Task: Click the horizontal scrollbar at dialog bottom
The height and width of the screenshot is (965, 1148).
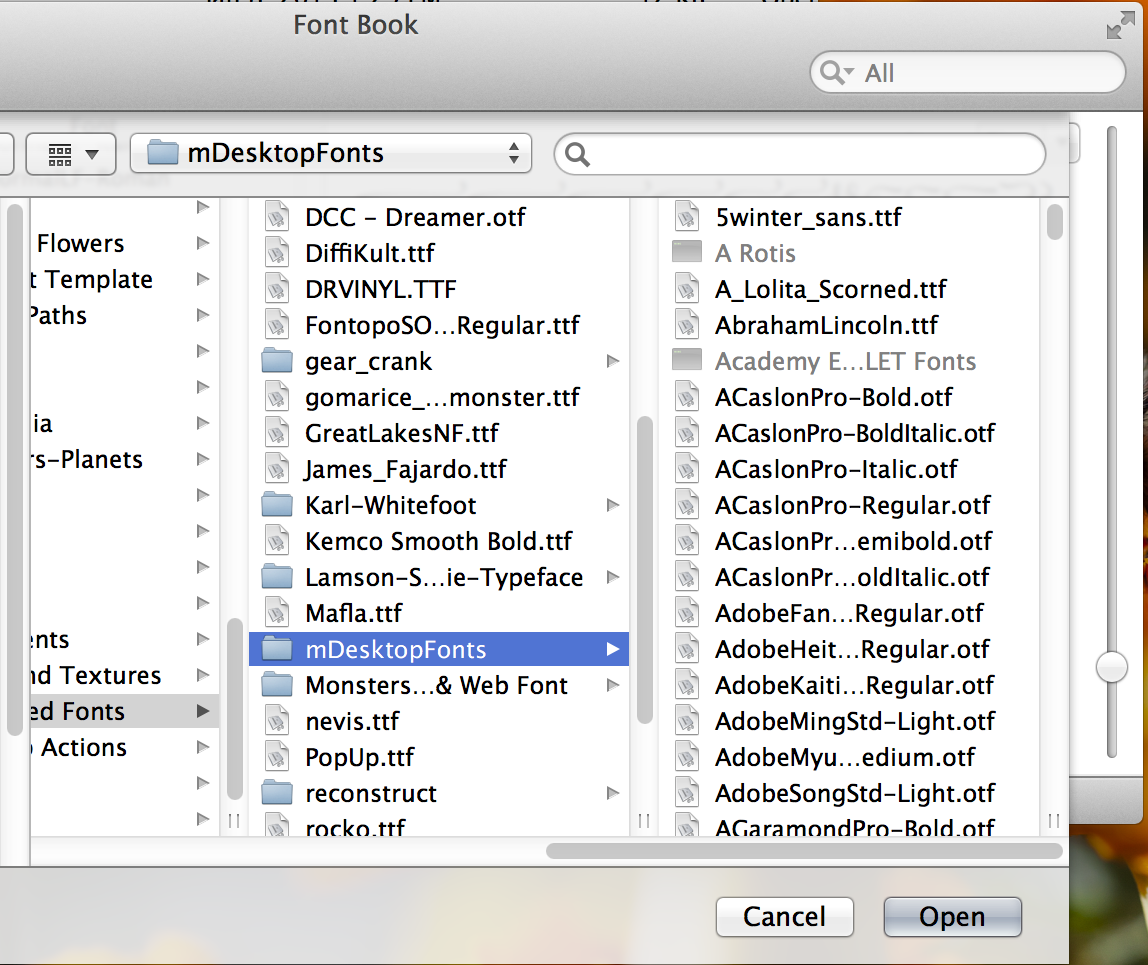Action: 804,851
